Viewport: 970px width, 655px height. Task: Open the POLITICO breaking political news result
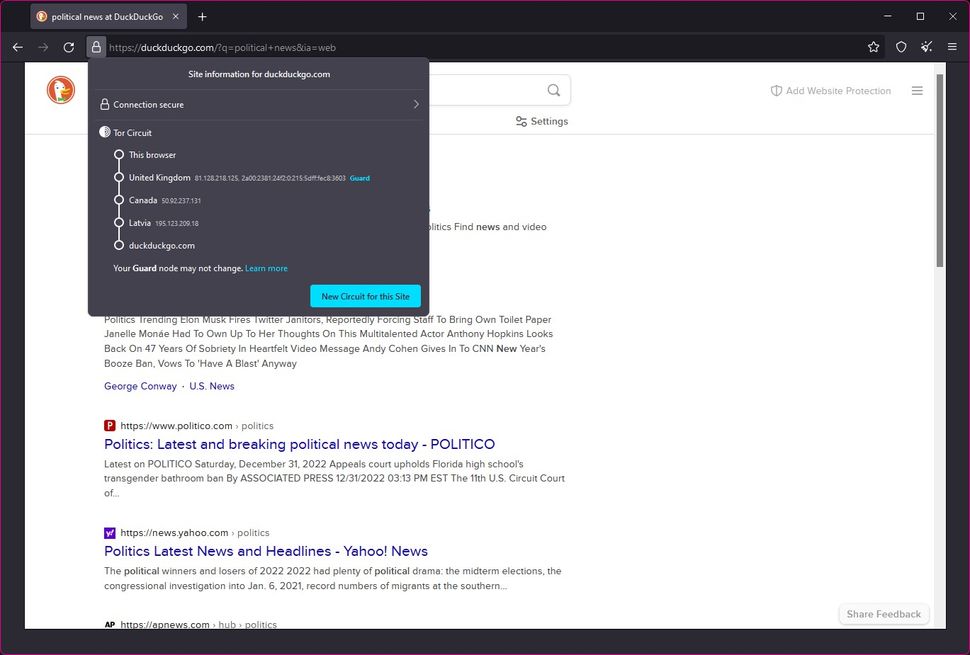[299, 444]
